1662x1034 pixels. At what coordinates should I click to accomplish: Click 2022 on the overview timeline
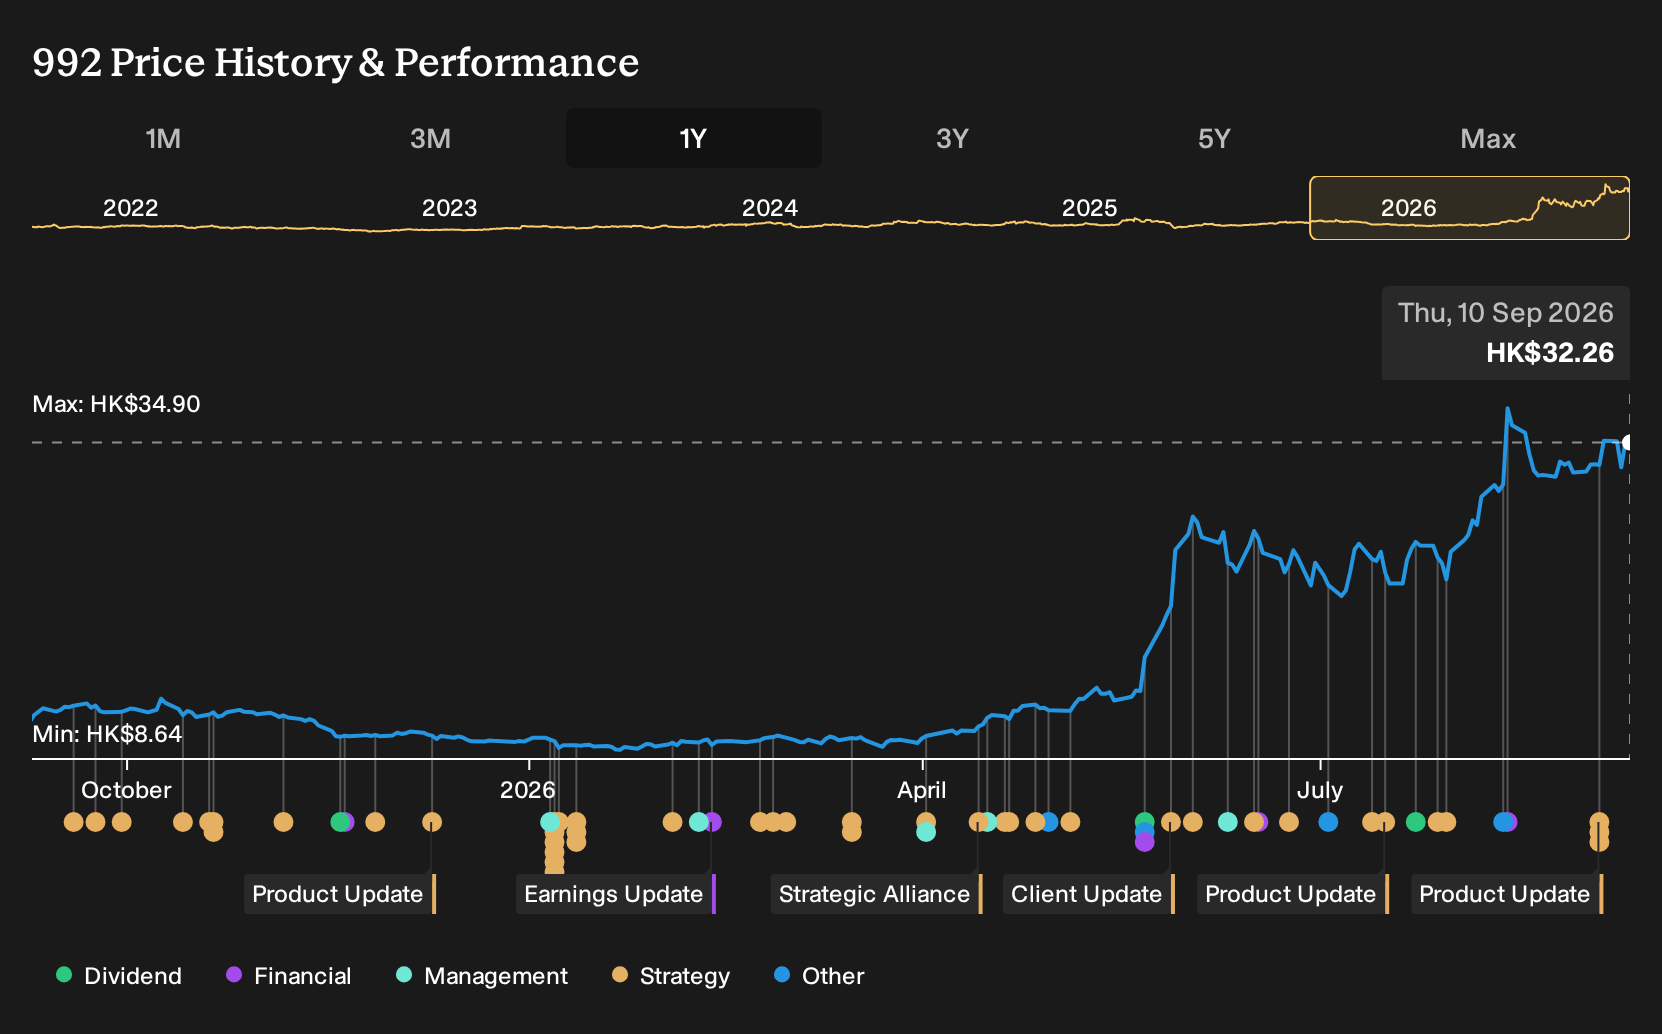click(131, 208)
